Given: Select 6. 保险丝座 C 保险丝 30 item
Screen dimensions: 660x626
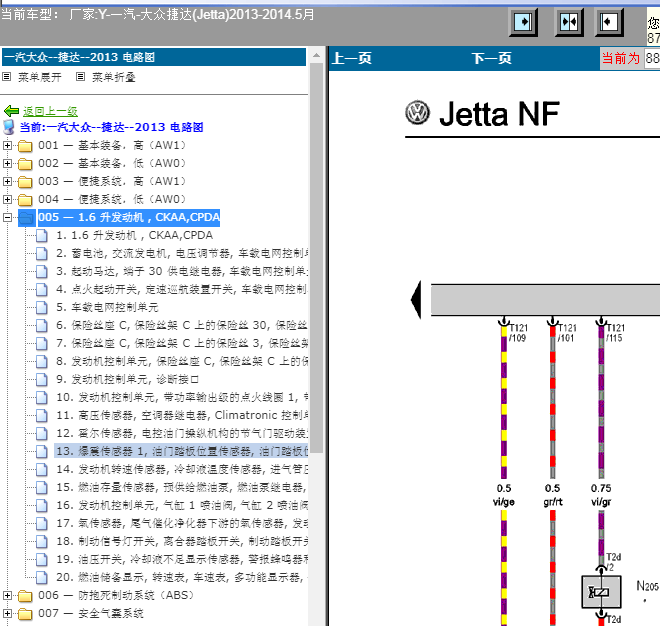Looking at the screenshot, I should [x=182, y=325].
